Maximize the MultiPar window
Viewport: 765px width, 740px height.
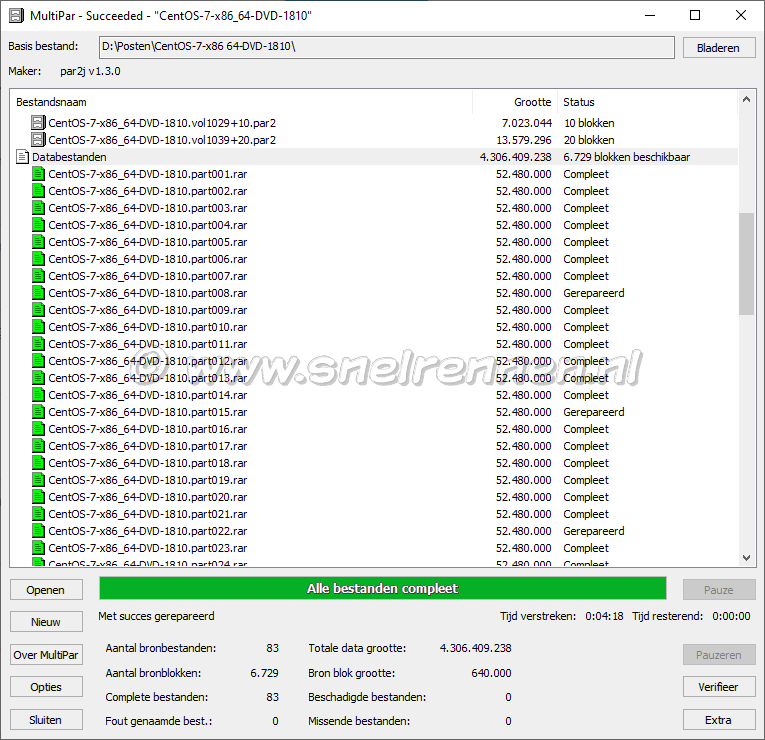(x=695, y=15)
